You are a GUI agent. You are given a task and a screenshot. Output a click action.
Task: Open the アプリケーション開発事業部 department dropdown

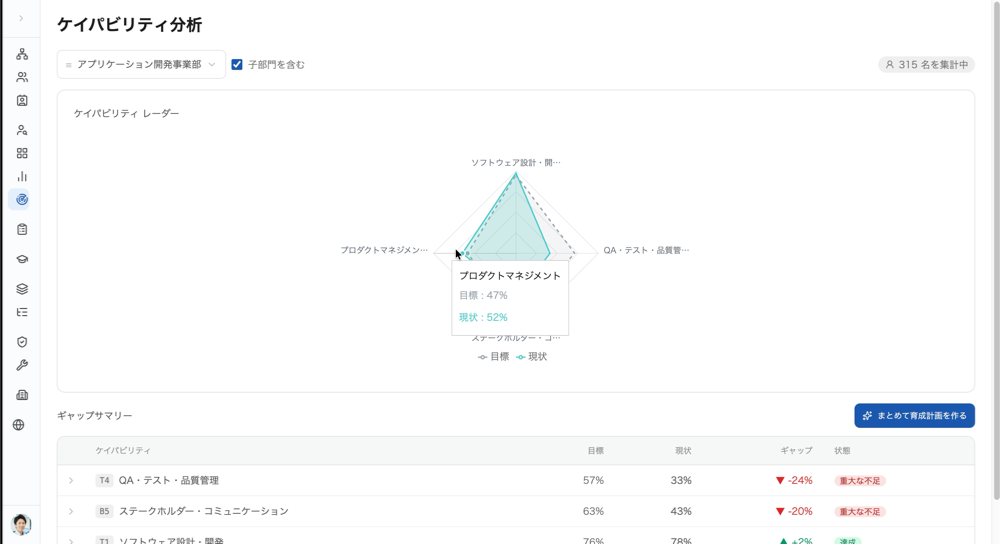[141, 64]
